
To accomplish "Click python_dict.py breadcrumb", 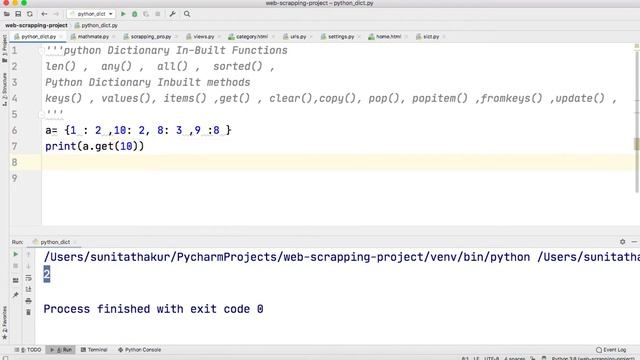I will [x=96, y=25].
